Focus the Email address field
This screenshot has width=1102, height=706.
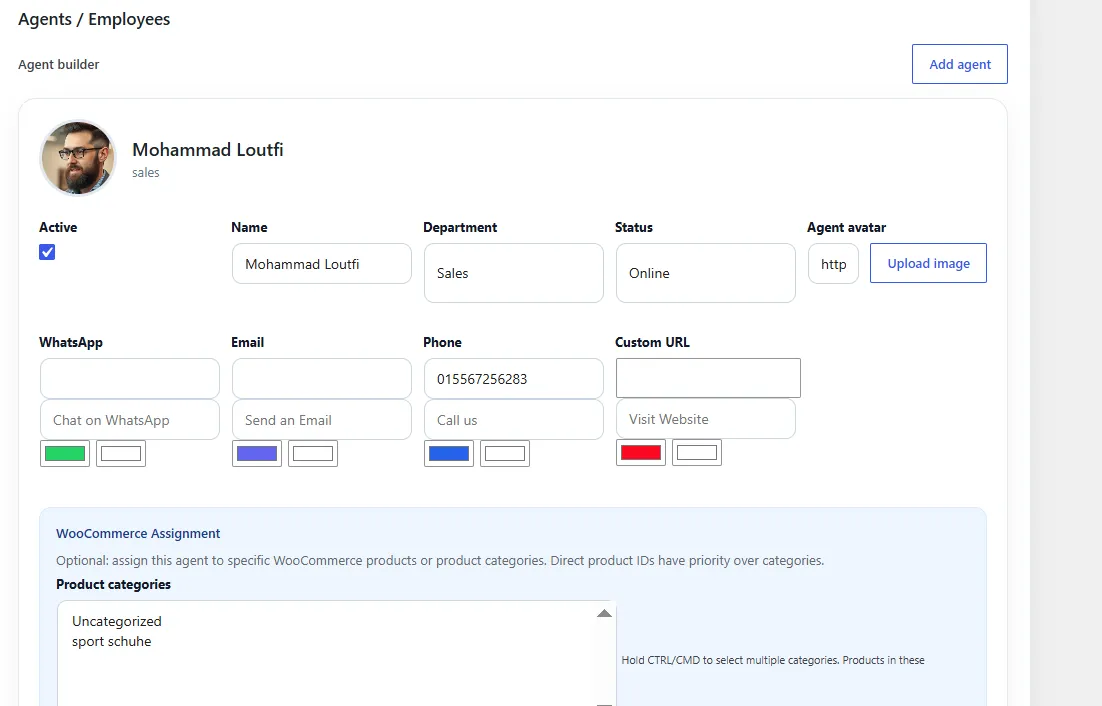(x=322, y=379)
